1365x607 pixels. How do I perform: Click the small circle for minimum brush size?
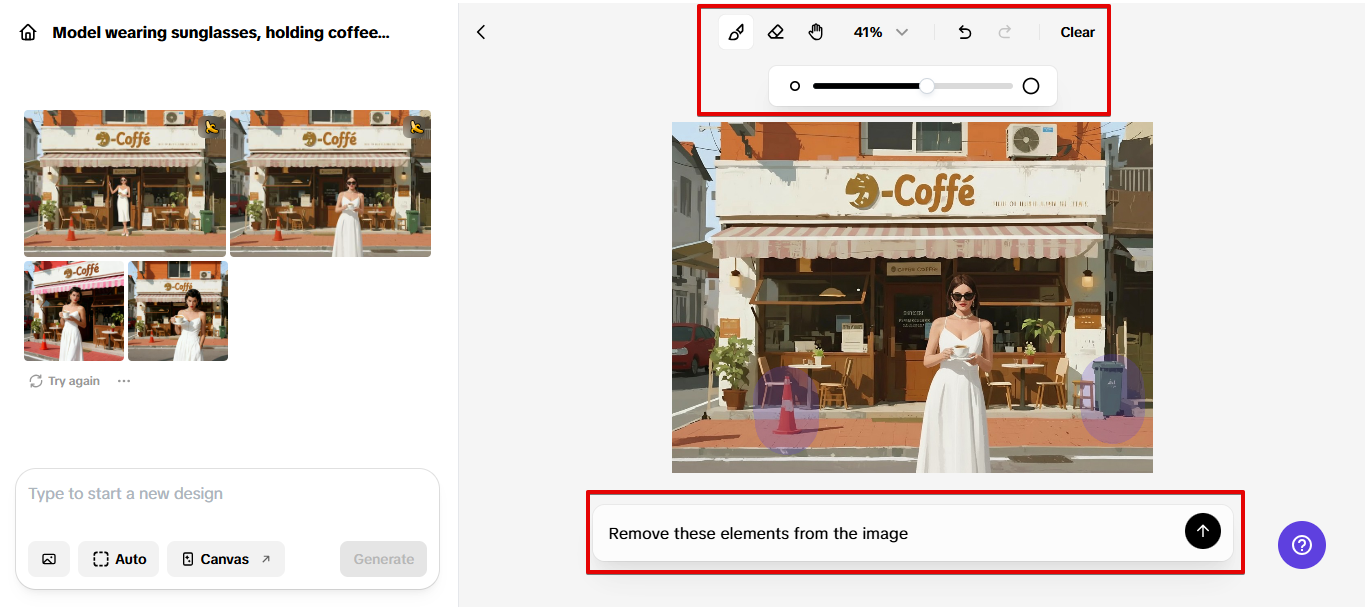795,85
